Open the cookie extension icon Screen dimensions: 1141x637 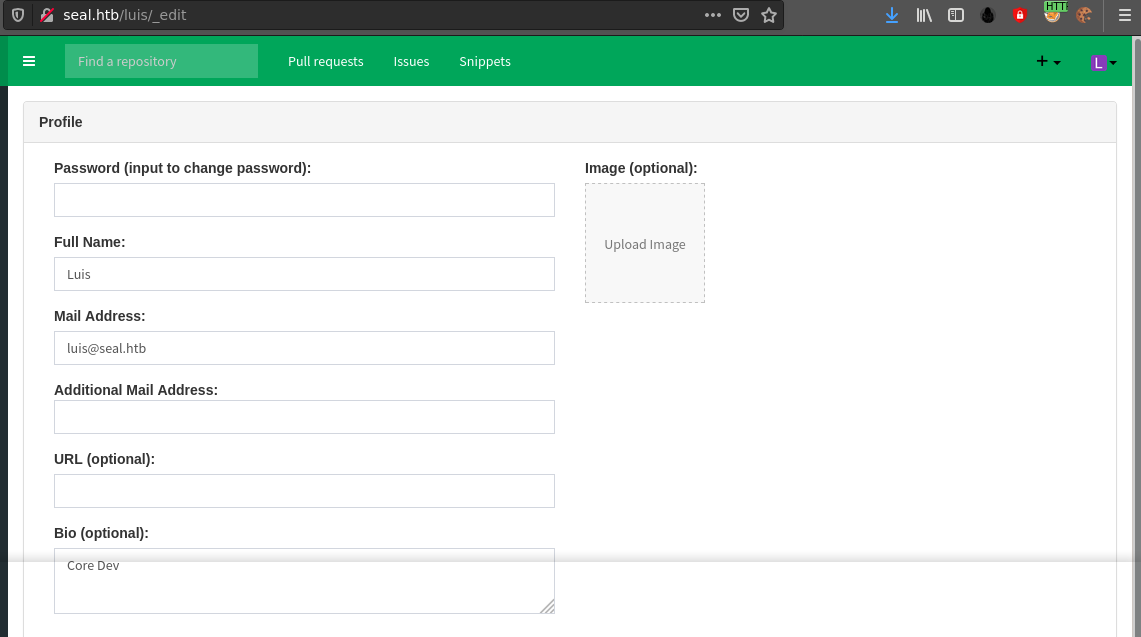1084,15
